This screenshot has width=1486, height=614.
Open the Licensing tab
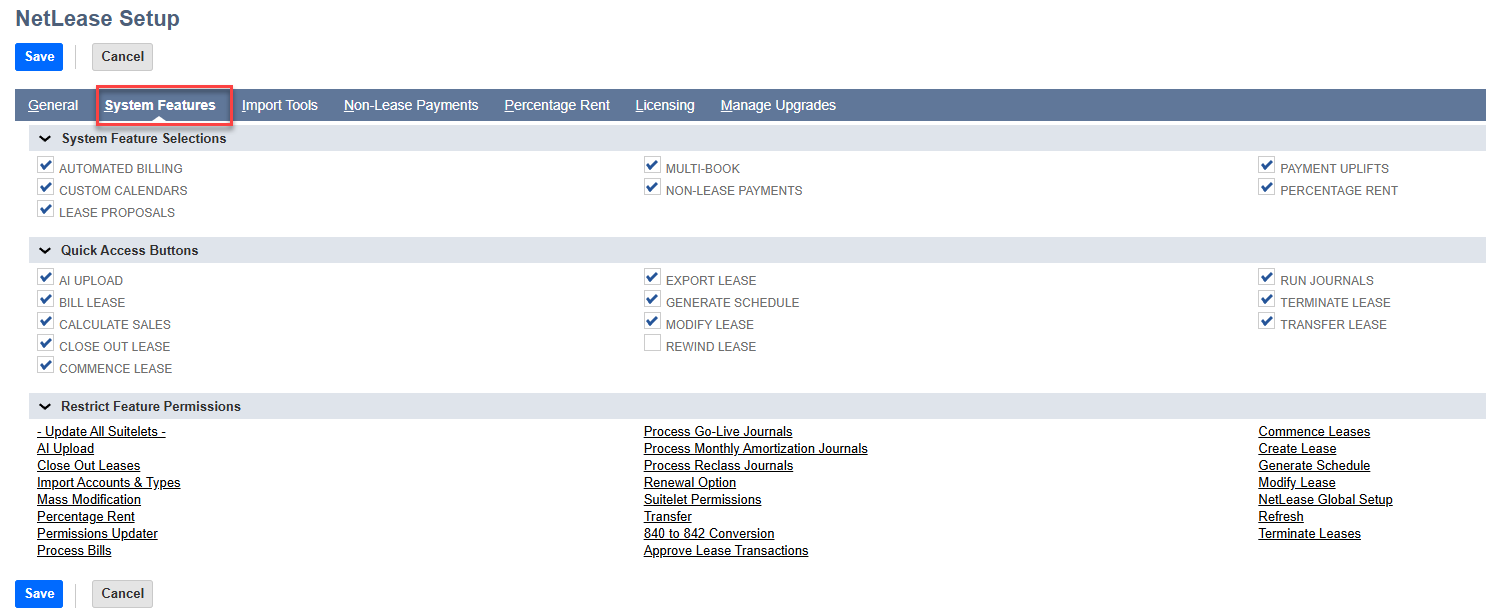click(x=665, y=105)
